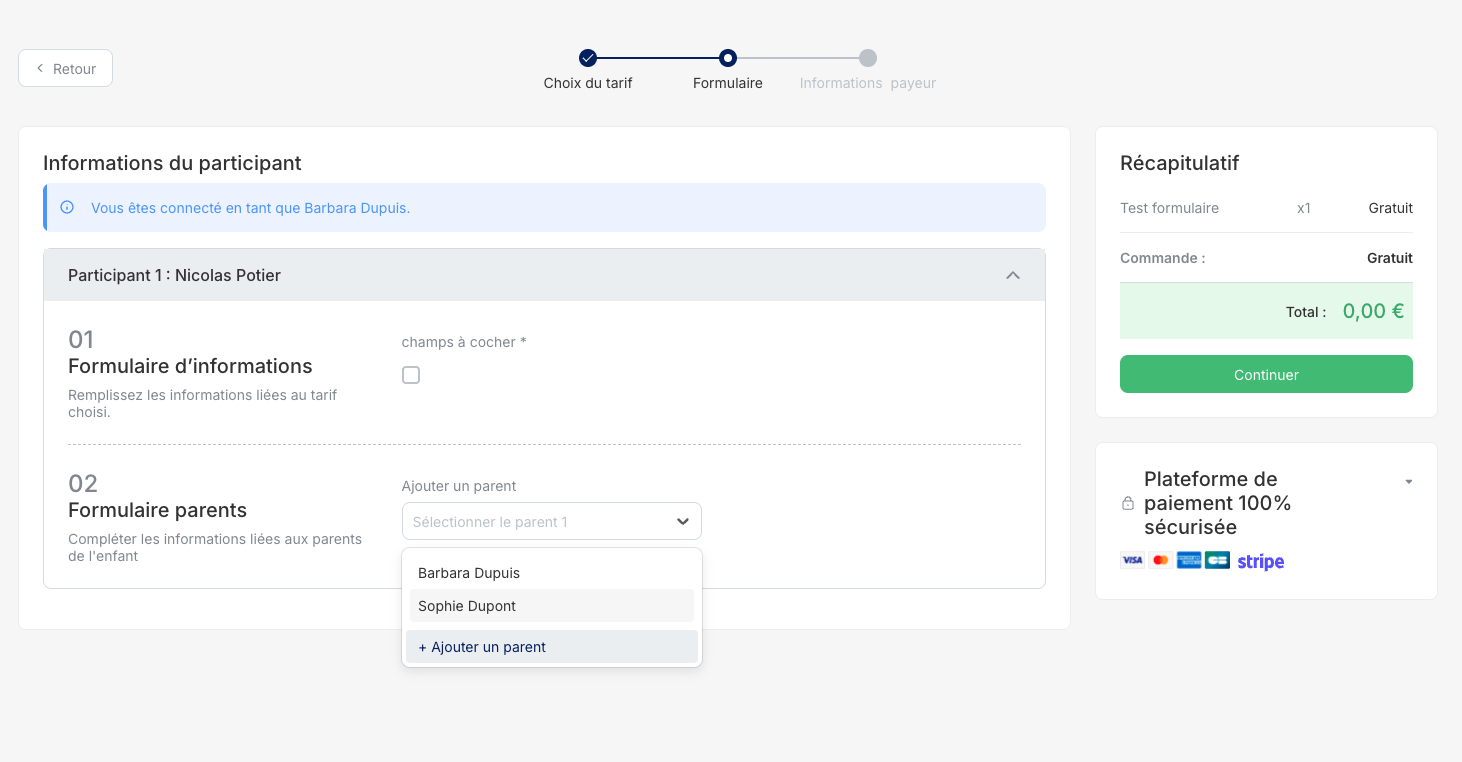The image size is (1462, 762).
Task: Click the completed Choix du tarif step circle
Action: (588, 58)
